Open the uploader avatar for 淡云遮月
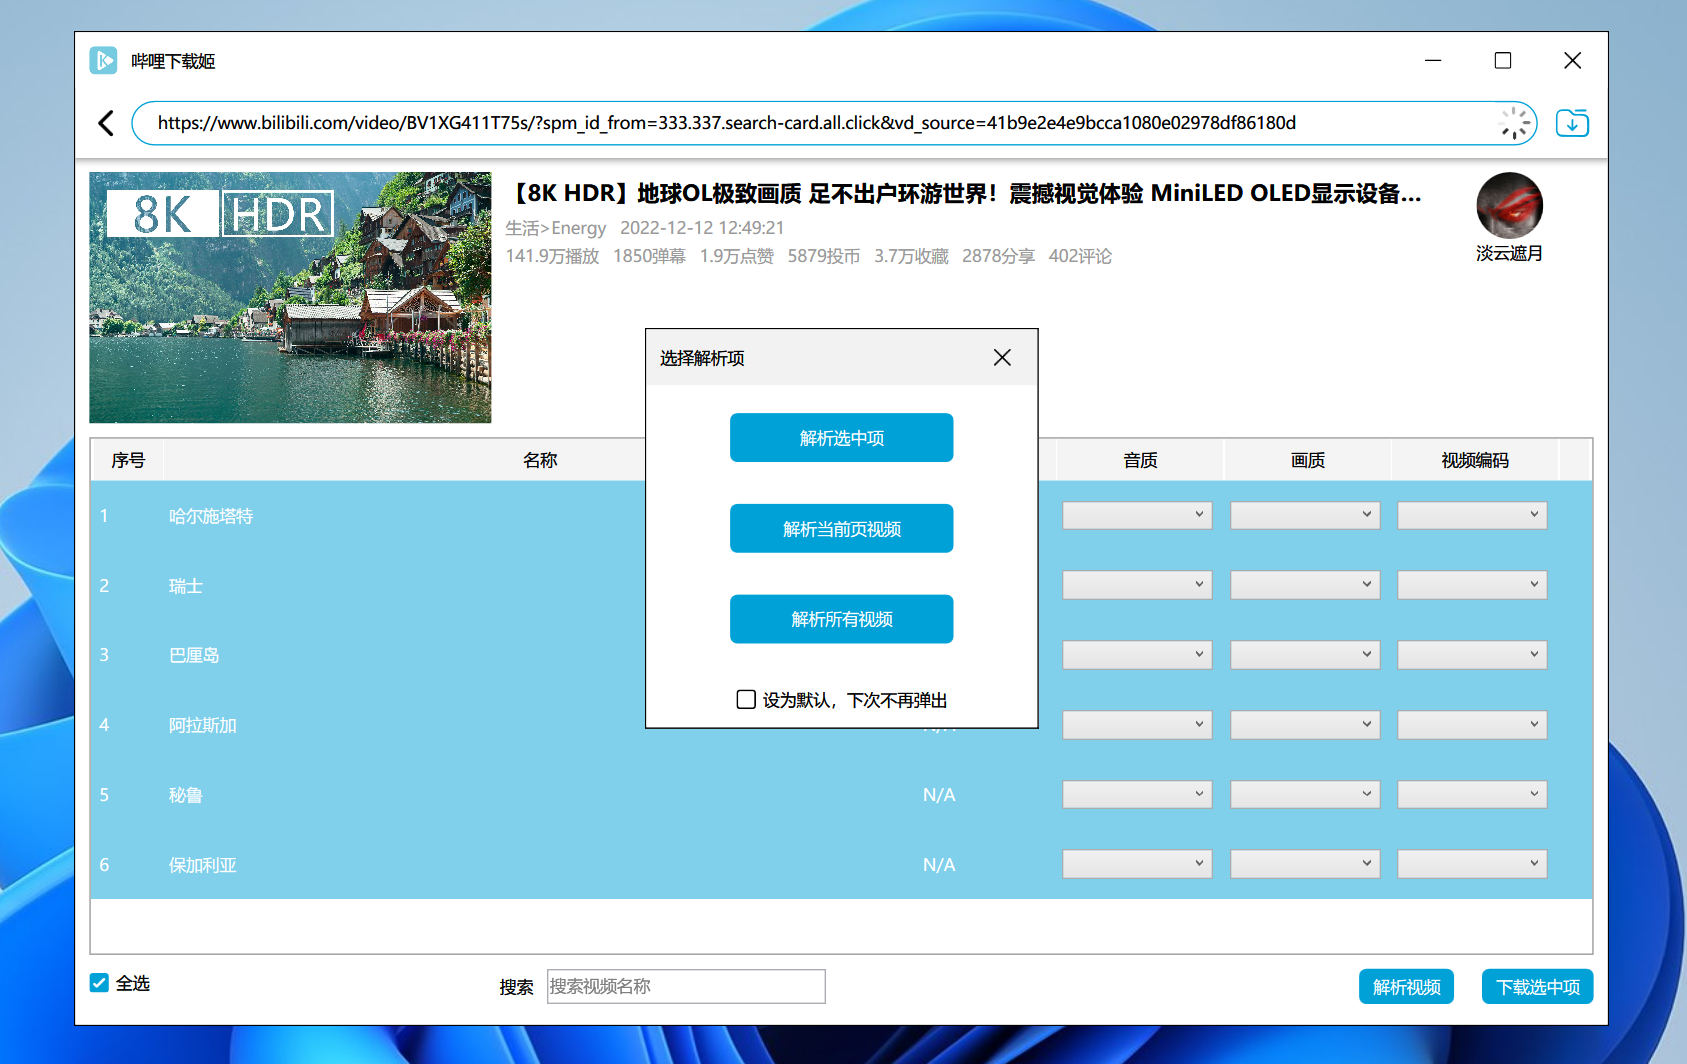Image resolution: width=1687 pixels, height=1064 pixels. click(x=1509, y=205)
